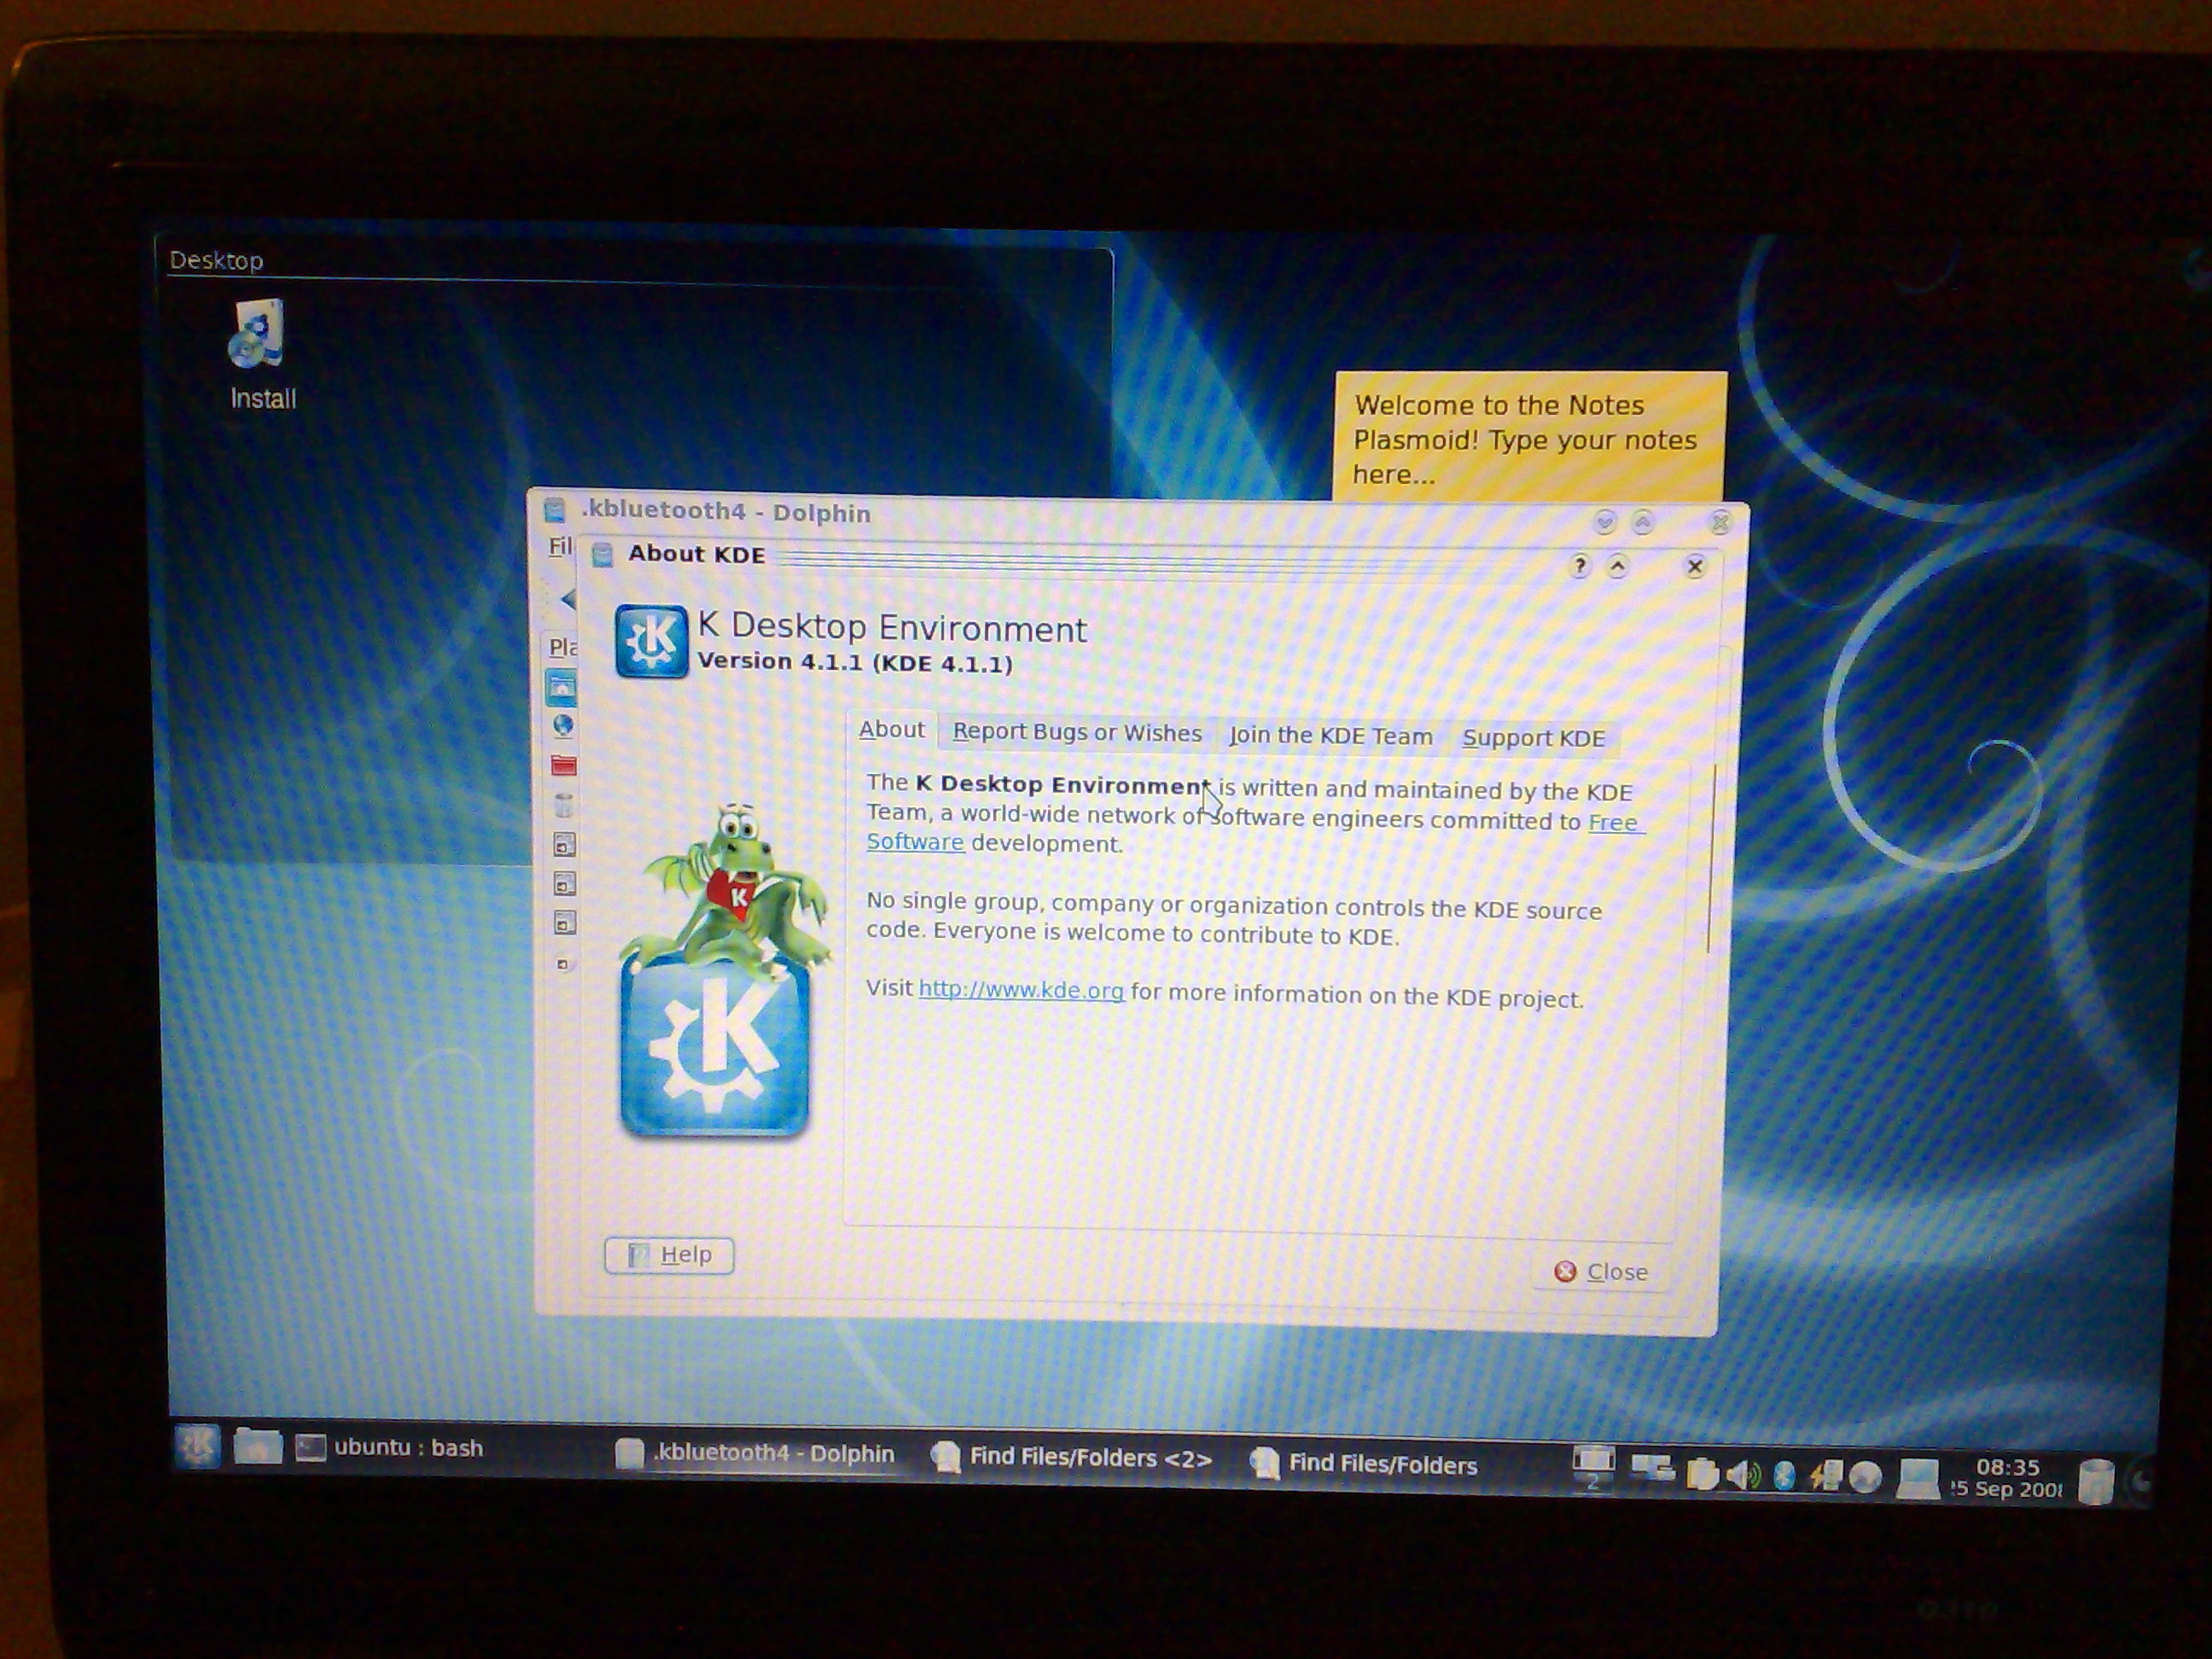Image resolution: width=2212 pixels, height=1659 pixels.
Task: Switch to Join the KDE Team tab
Action: pos(1331,736)
